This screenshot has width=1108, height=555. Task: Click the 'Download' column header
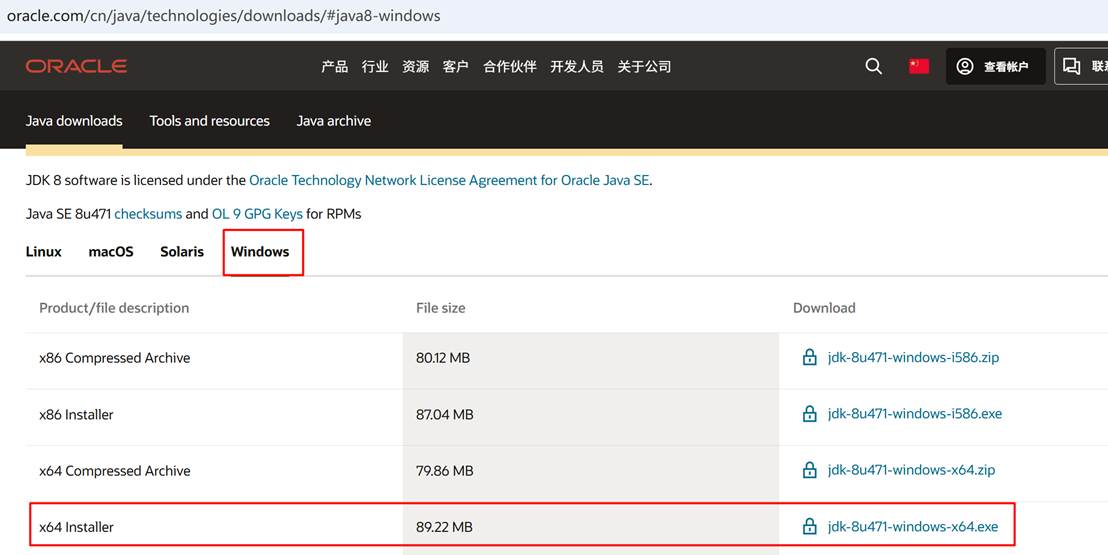(x=824, y=308)
